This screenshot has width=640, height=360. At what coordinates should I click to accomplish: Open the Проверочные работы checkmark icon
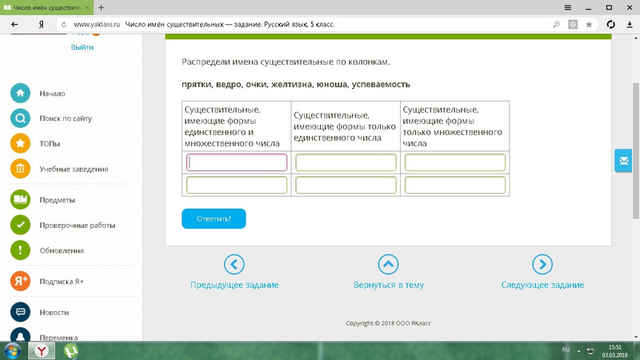tap(20, 225)
